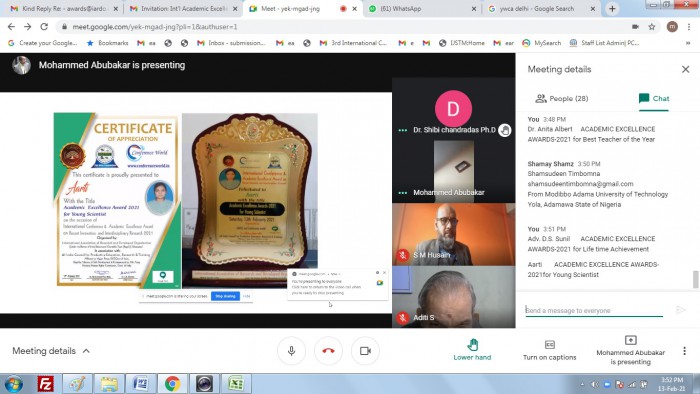Switch to the People (28) tab
Viewport: 700px width, 394px height.
pos(562,99)
